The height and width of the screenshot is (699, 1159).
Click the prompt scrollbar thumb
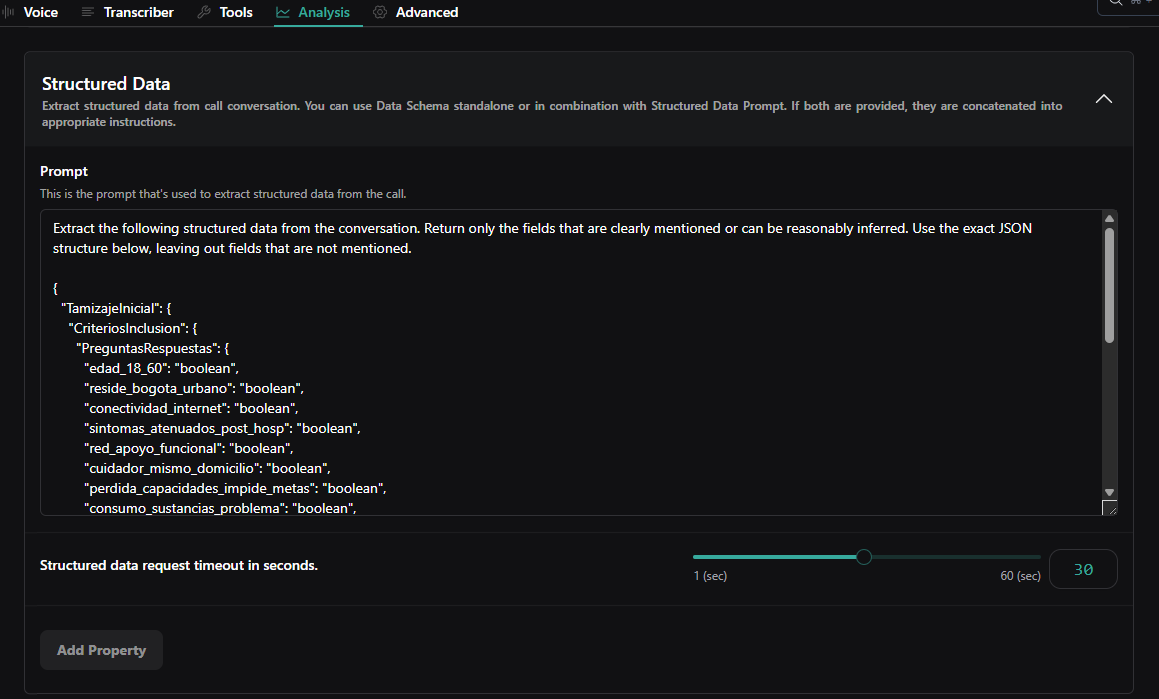tap(1109, 285)
